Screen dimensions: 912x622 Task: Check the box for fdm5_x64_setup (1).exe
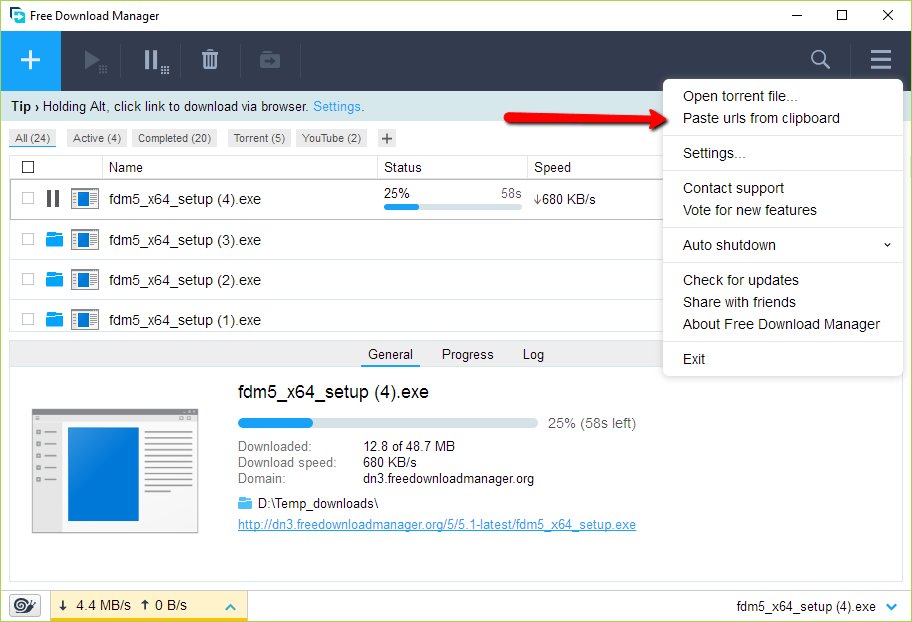[x=28, y=319]
